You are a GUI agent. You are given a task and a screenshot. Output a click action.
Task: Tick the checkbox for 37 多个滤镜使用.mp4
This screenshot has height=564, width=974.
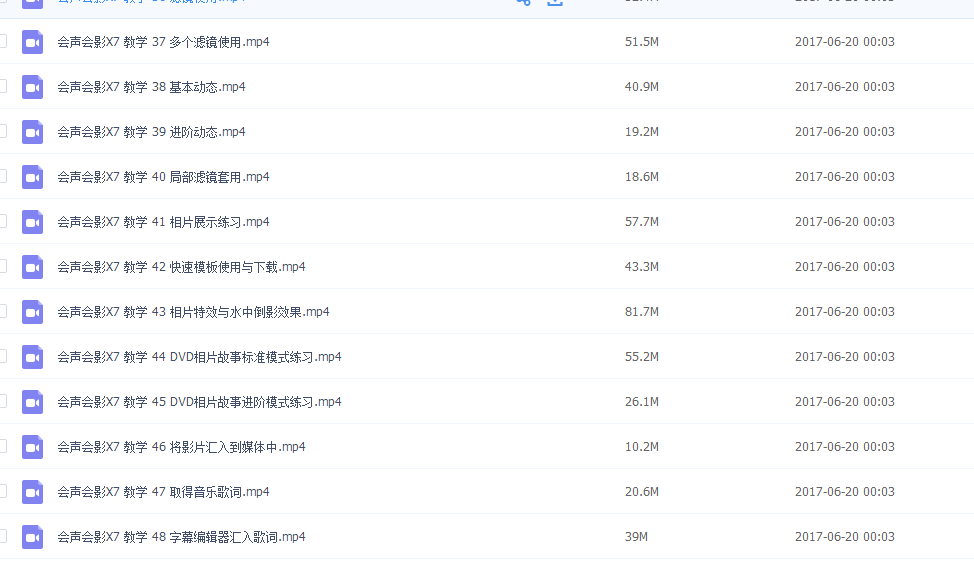(x=3, y=42)
